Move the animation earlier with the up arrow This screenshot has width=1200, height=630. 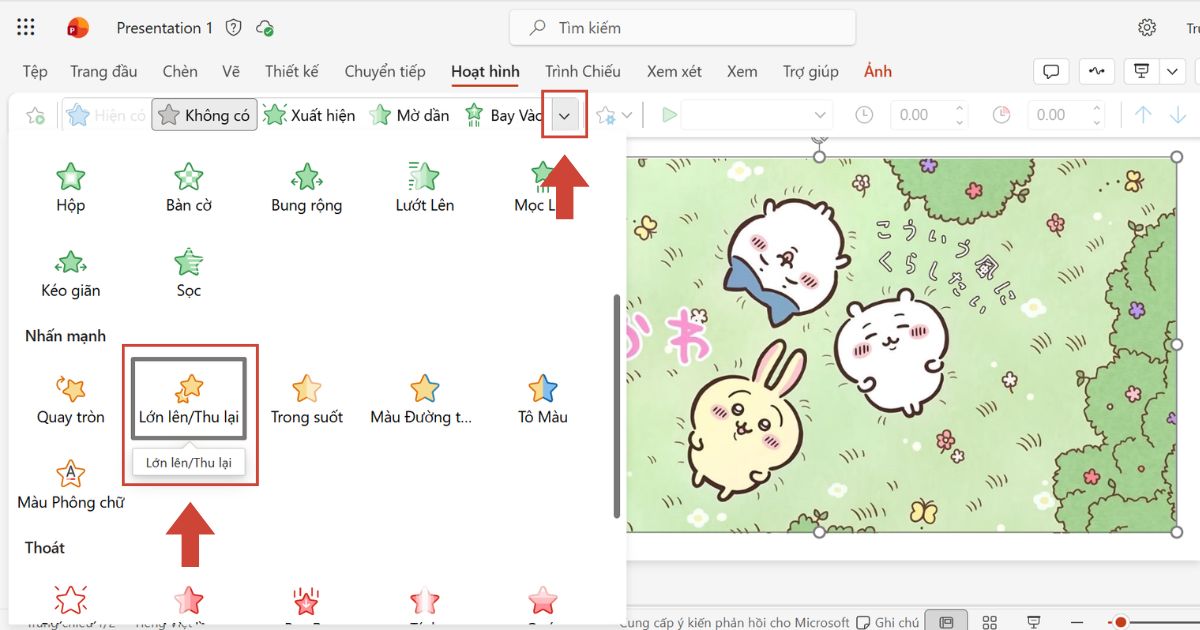(1143, 116)
